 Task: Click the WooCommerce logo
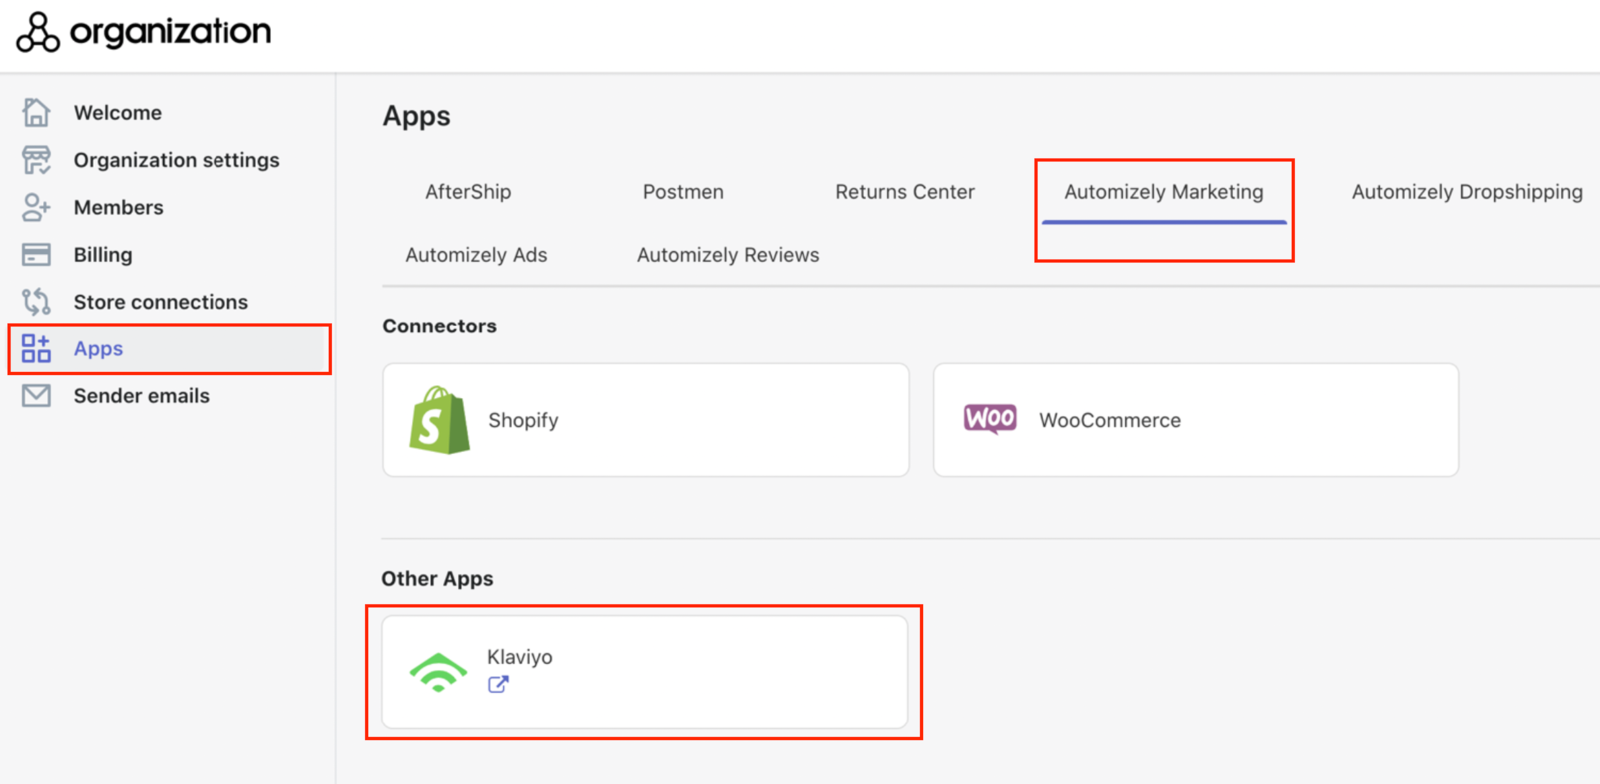tap(990, 419)
